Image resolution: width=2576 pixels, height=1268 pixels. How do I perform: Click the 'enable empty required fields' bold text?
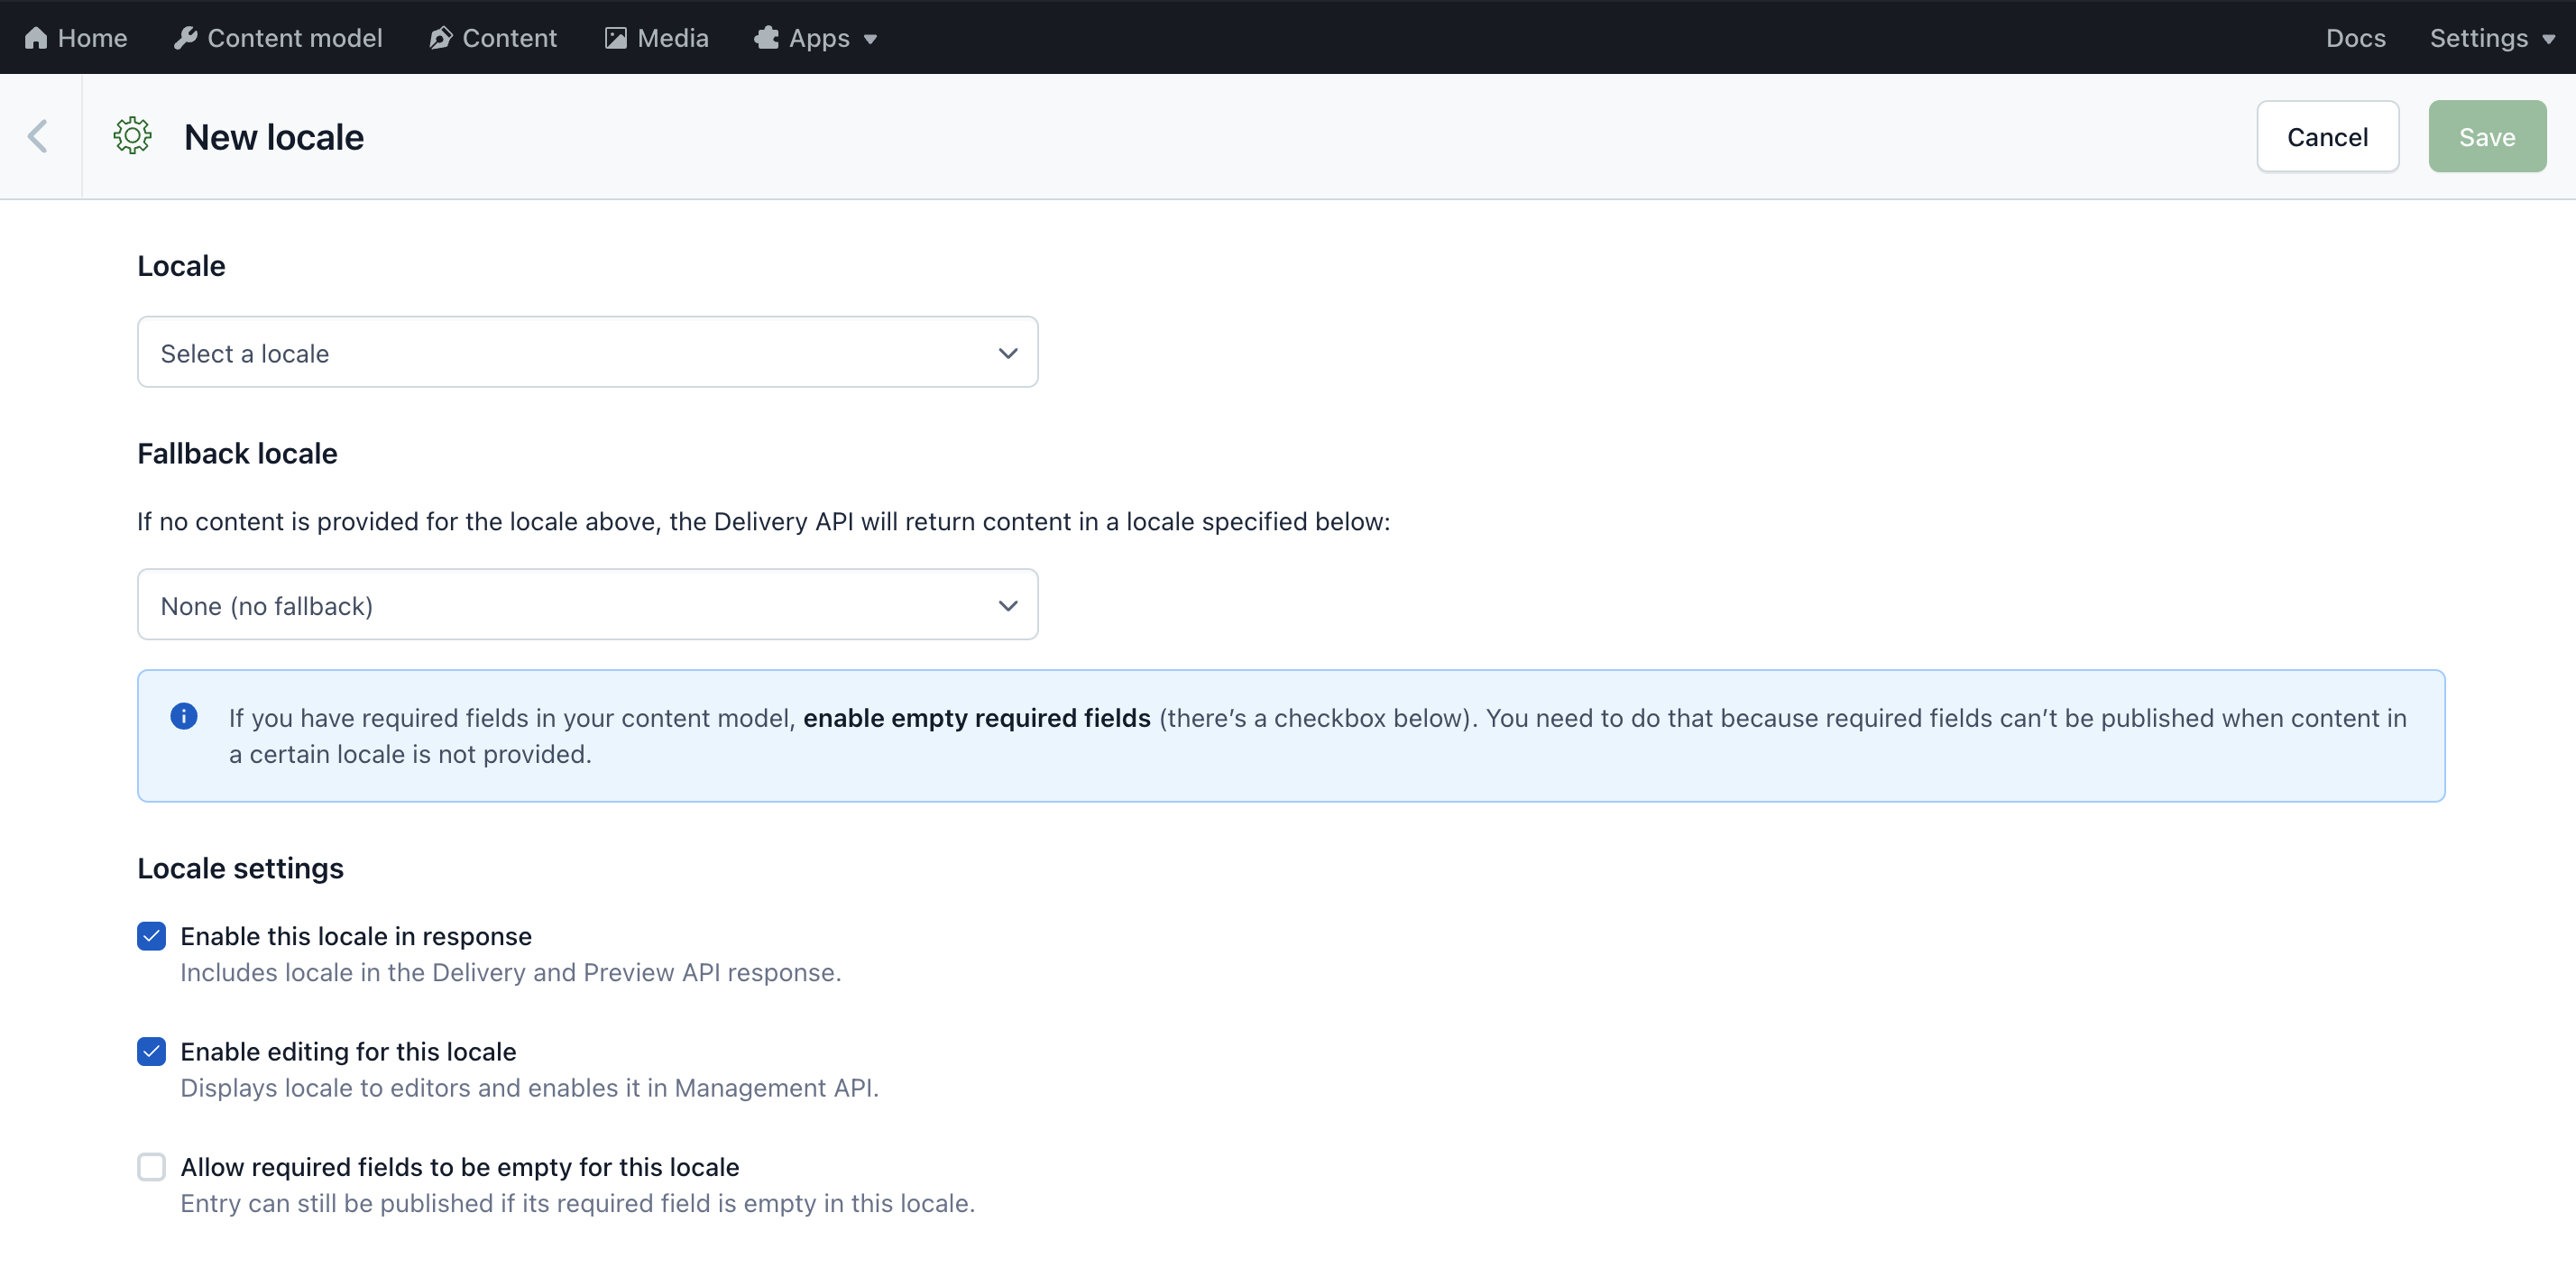(x=977, y=718)
